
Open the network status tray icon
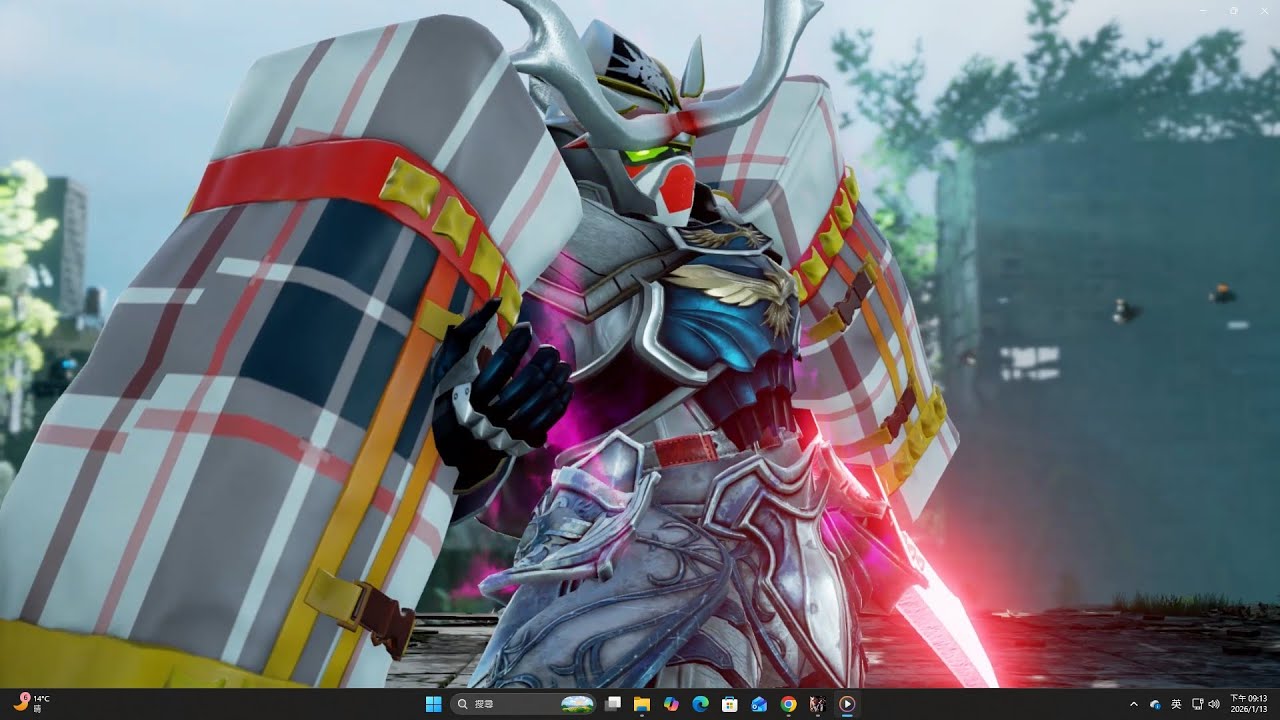pyautogui.click(x=1198, y=704)
